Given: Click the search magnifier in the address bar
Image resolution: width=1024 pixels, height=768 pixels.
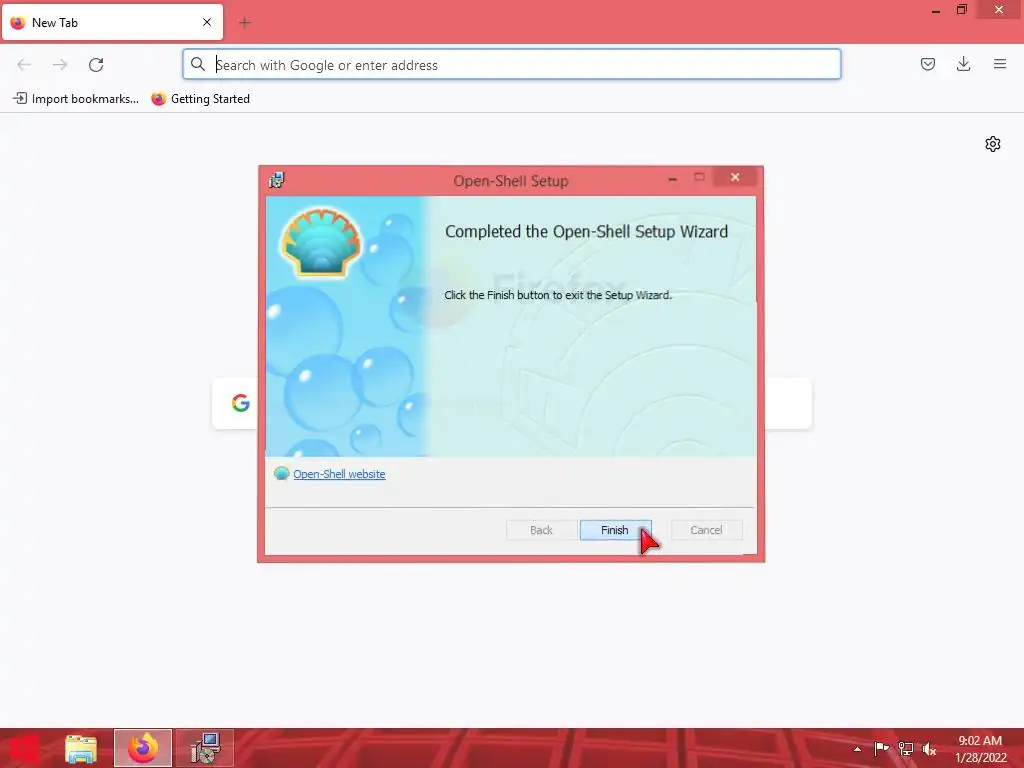Looking at the screenshot, I should point(198,64).
